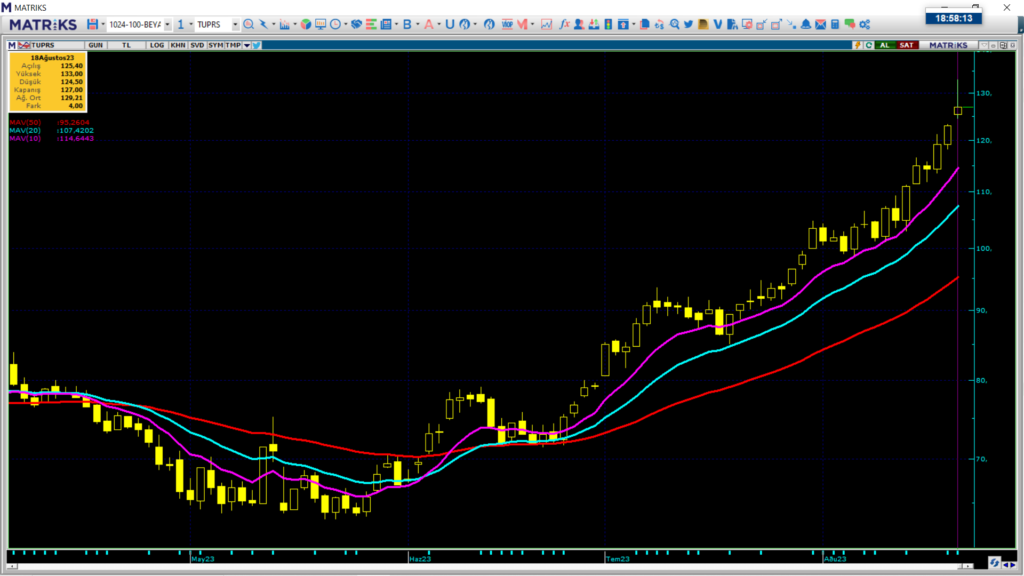The height and width of the screenshot is (576, 1024).
Task: Select the GUN period tab
Action: coord(96,45)
